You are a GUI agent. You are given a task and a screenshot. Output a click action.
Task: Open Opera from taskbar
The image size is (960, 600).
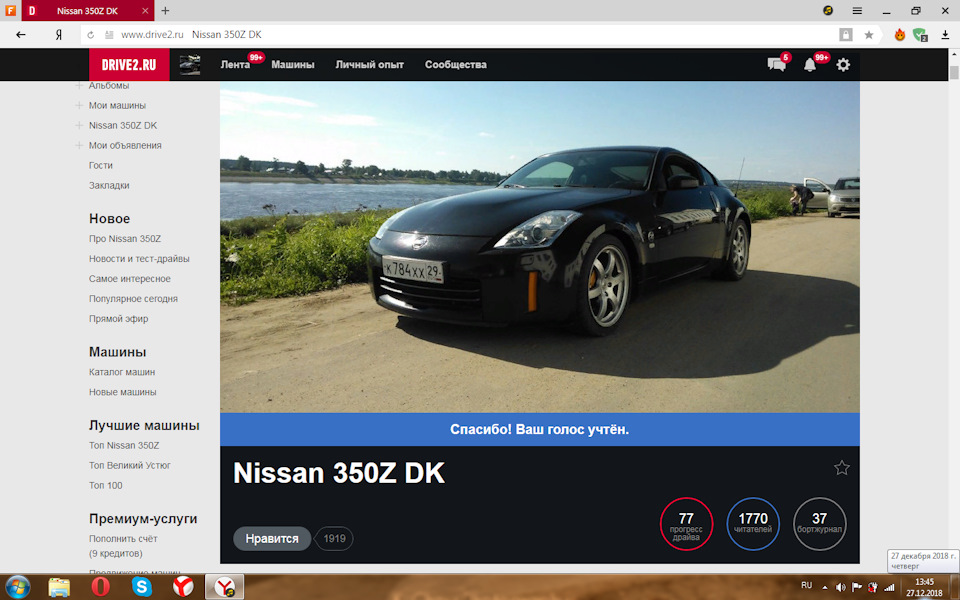[100, 587]
